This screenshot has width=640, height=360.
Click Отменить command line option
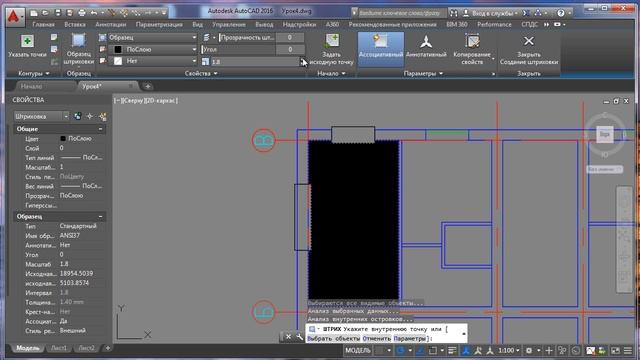(376, 339)
